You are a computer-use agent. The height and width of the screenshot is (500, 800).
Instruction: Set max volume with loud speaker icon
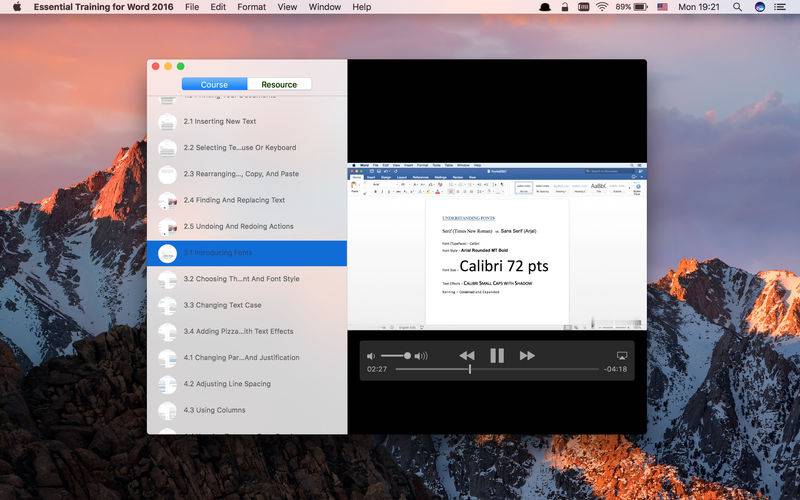pyautogui.click(x=421, y=356)
